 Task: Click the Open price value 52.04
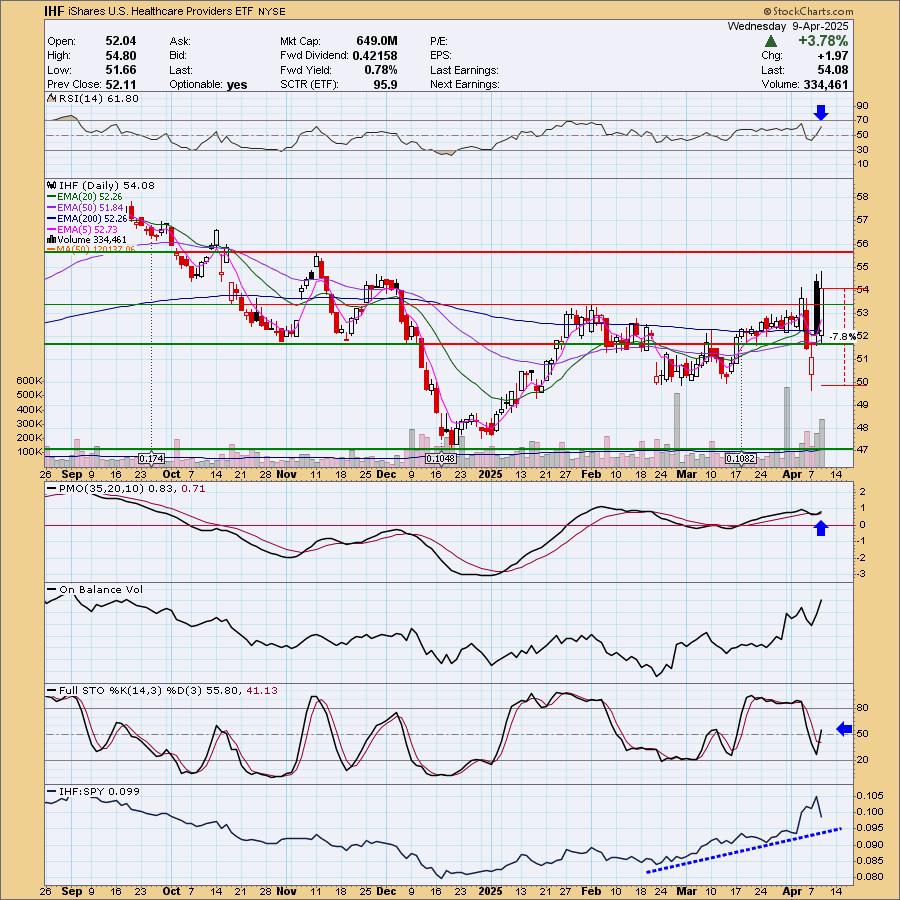121,41
